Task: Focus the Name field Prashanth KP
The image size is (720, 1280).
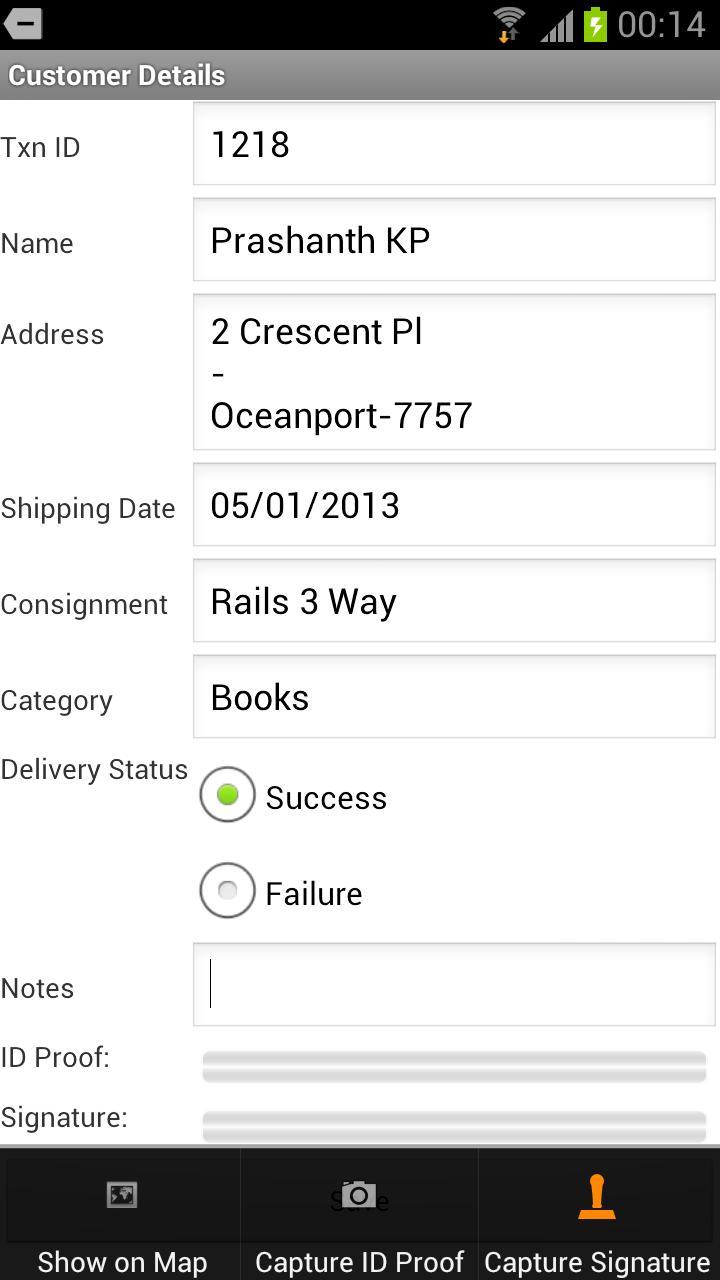Action: click(x=454, y=241)
